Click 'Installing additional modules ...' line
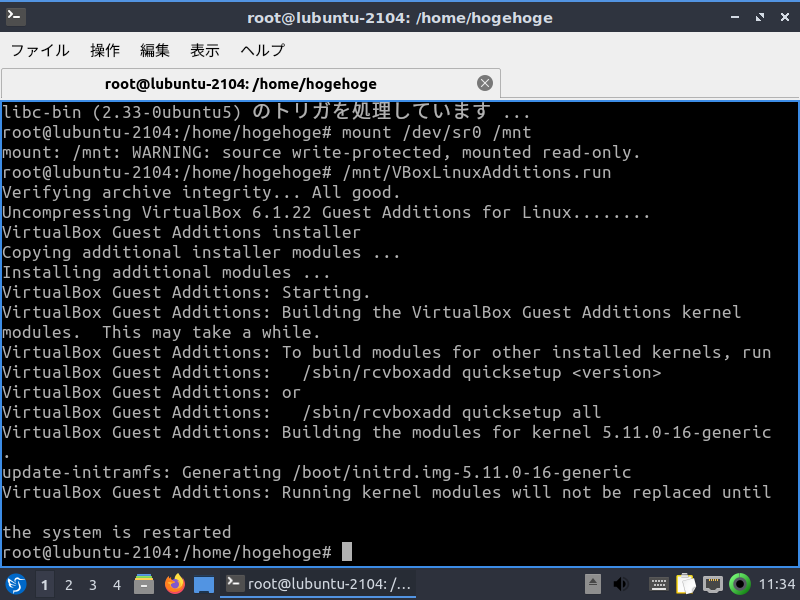The width and height of the screenshot is (800, 600). (166, 272)
